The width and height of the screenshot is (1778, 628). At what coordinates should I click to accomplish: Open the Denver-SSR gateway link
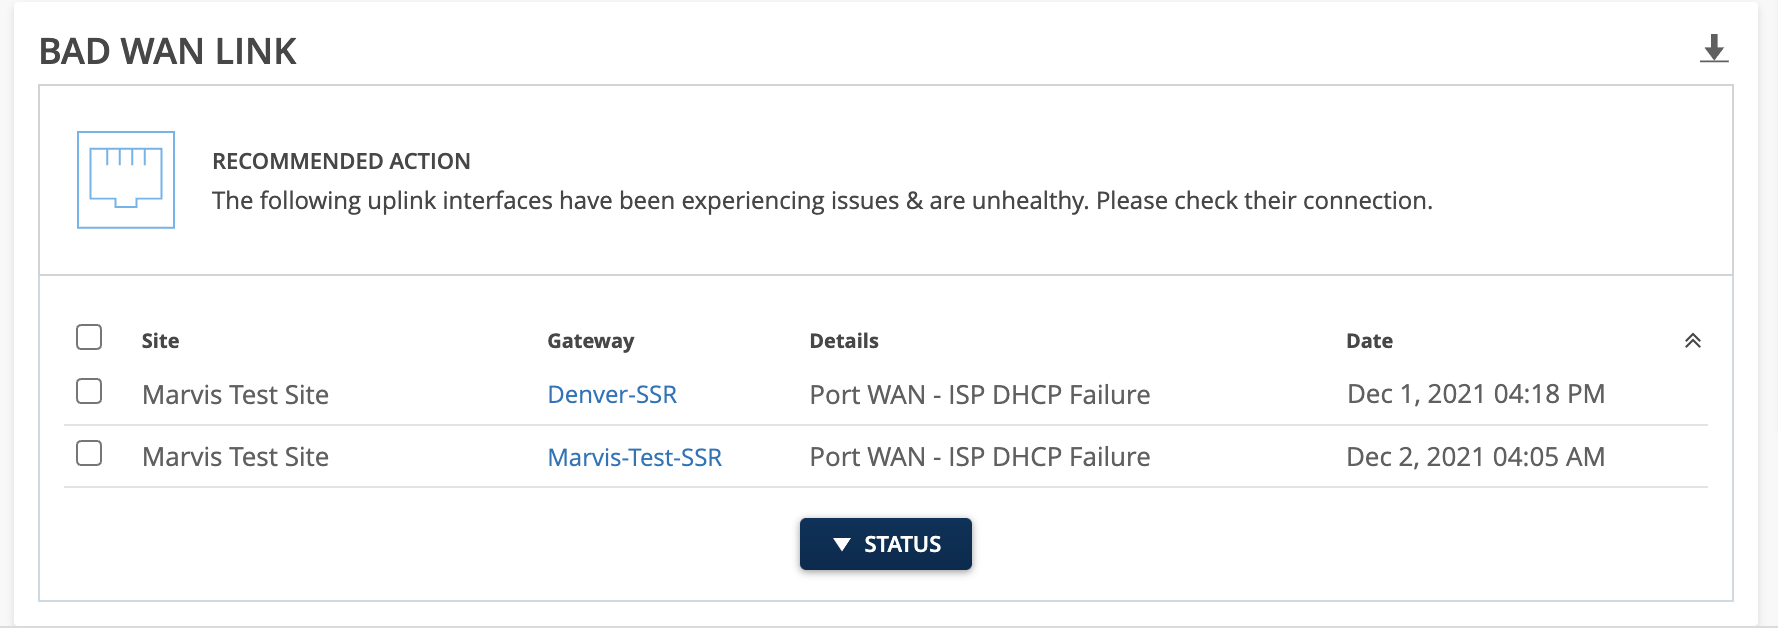(612, 395)
